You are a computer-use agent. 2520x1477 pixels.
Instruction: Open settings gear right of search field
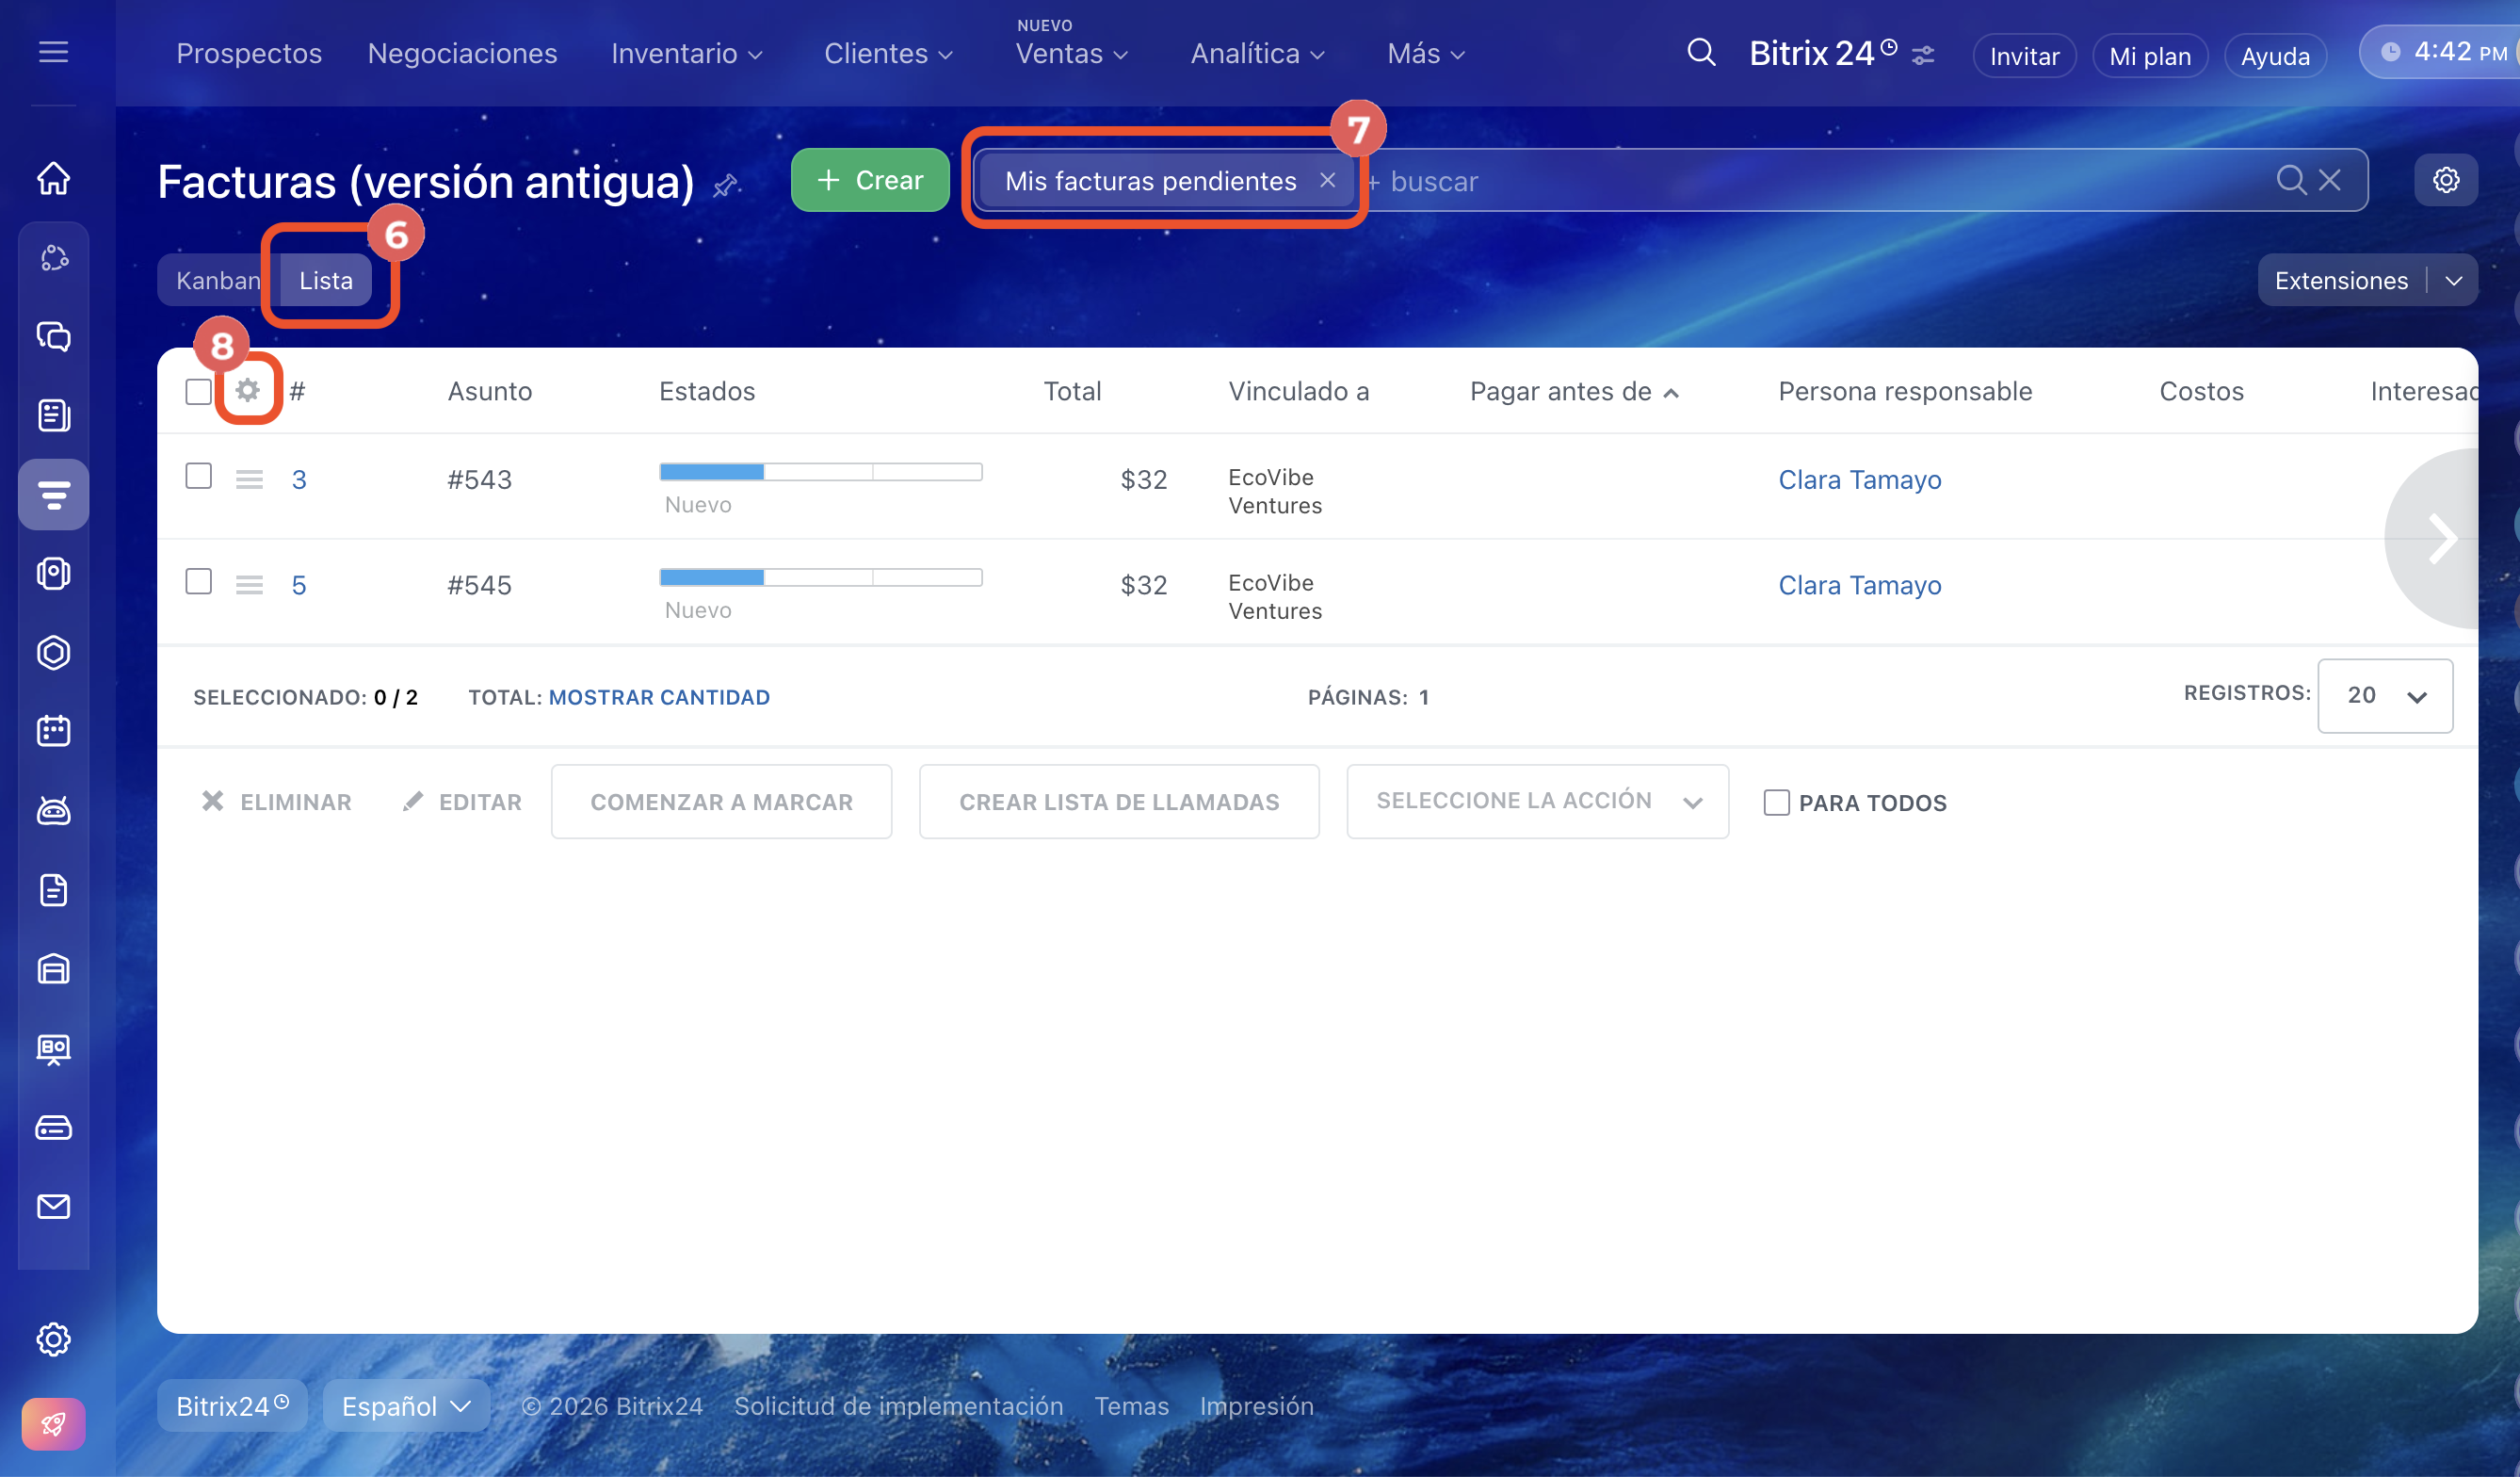click(2445, 181)
